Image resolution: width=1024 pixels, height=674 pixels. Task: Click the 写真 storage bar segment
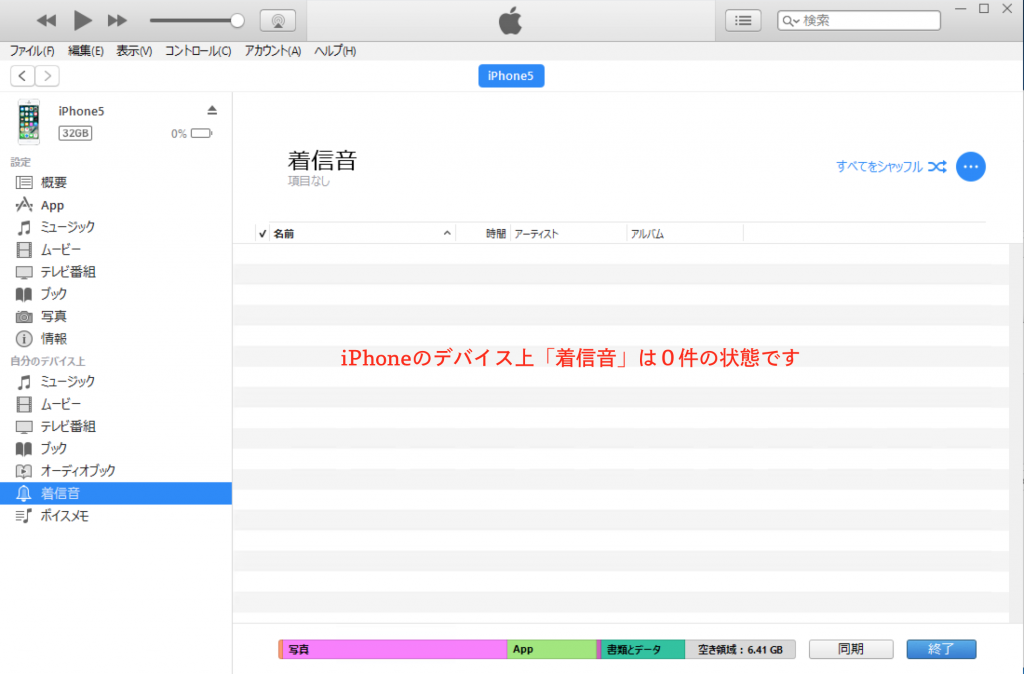[x=394, y=649]
